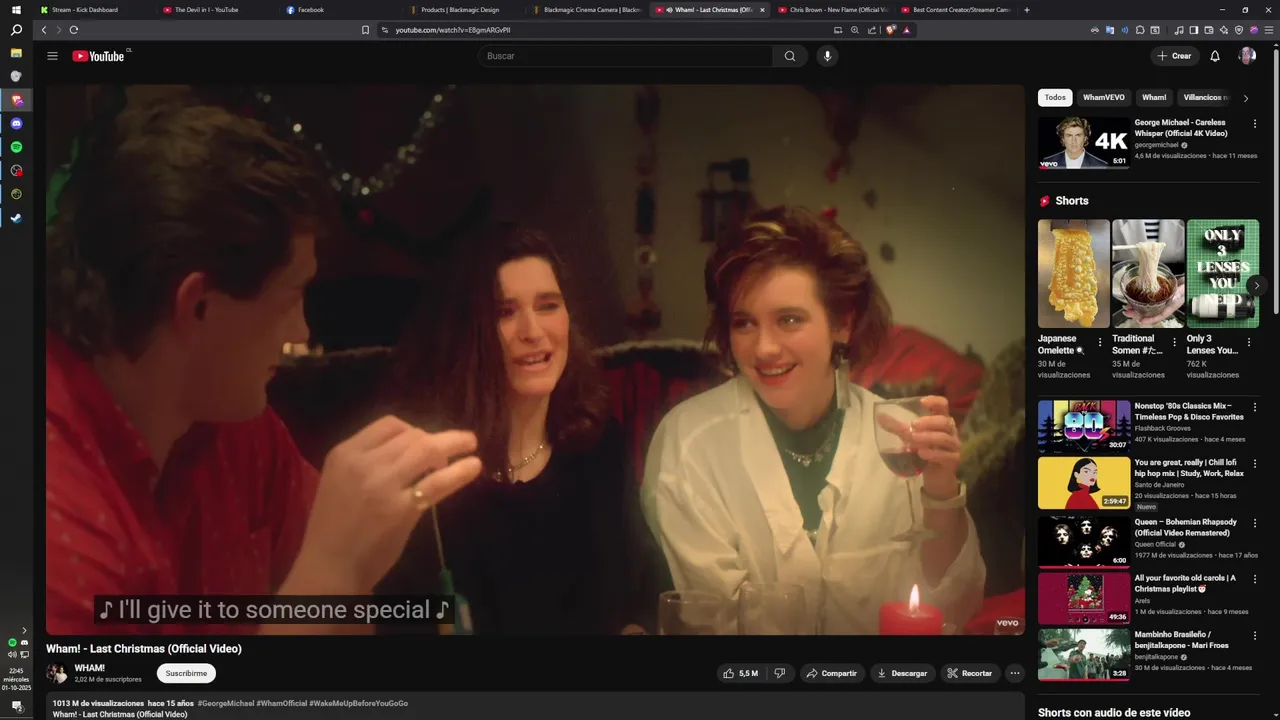Open zoom control in address bar
Viewport: 1280px width, 720px height.
[x=855, y=30]
